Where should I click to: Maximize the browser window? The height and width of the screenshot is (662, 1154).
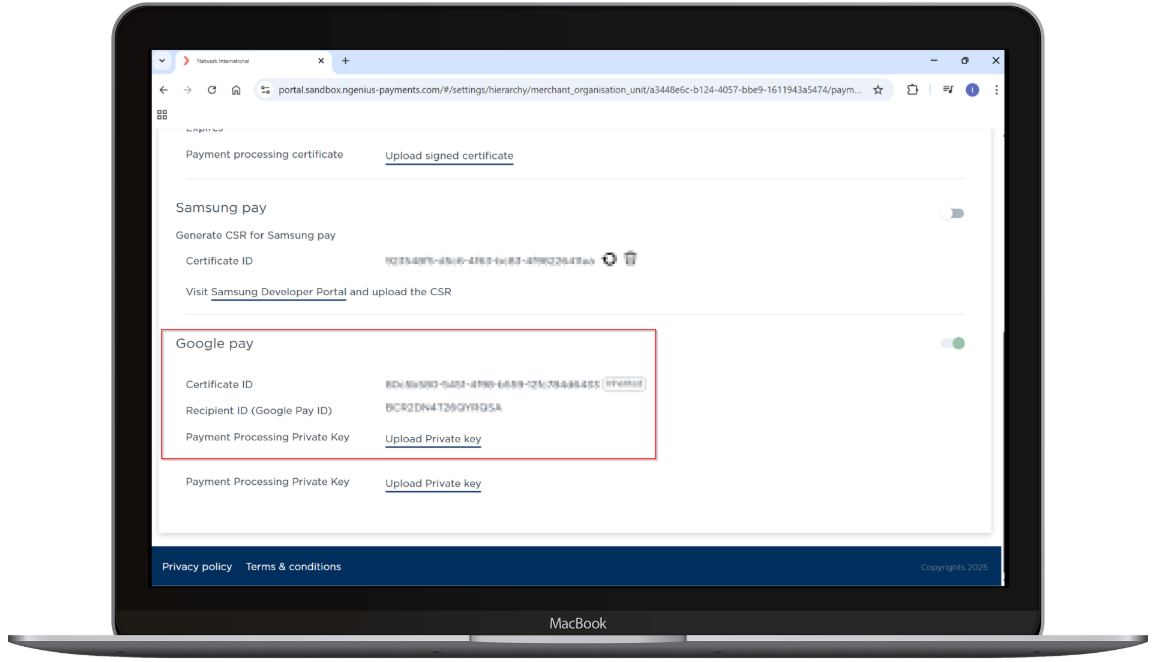pos(965,61)
